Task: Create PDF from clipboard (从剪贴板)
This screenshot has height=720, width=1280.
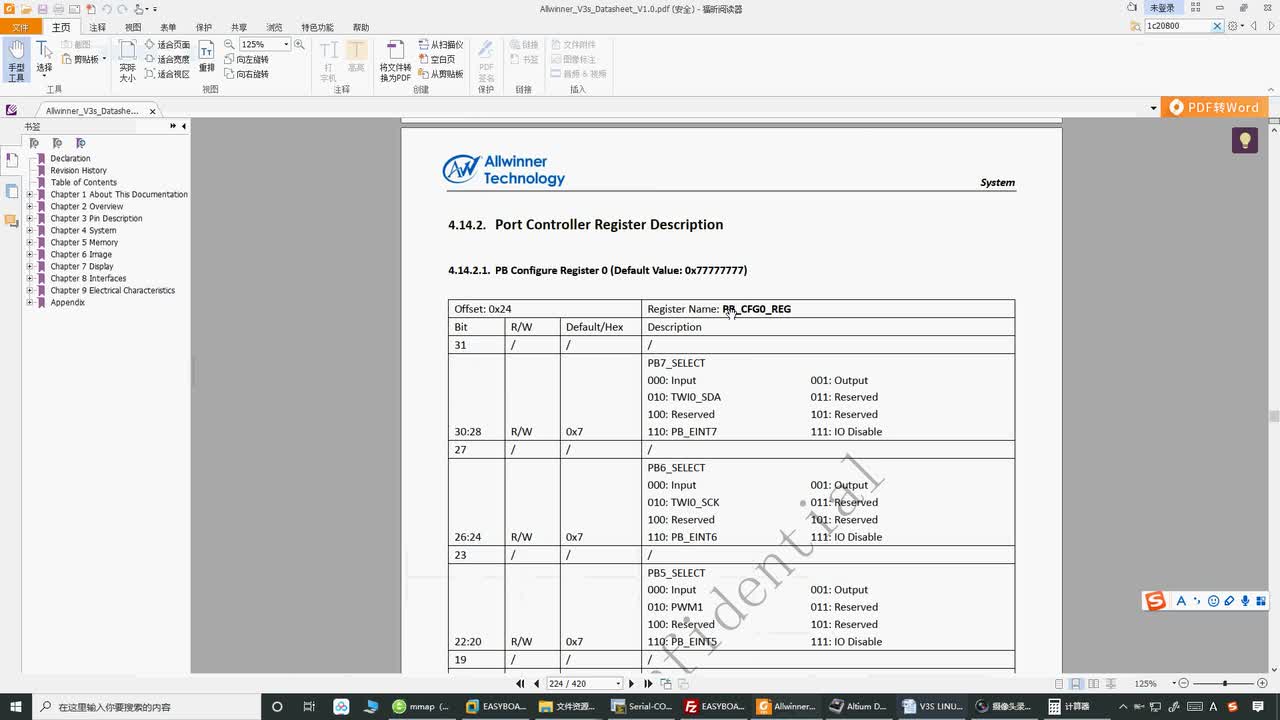Action: tap(440, 74)
